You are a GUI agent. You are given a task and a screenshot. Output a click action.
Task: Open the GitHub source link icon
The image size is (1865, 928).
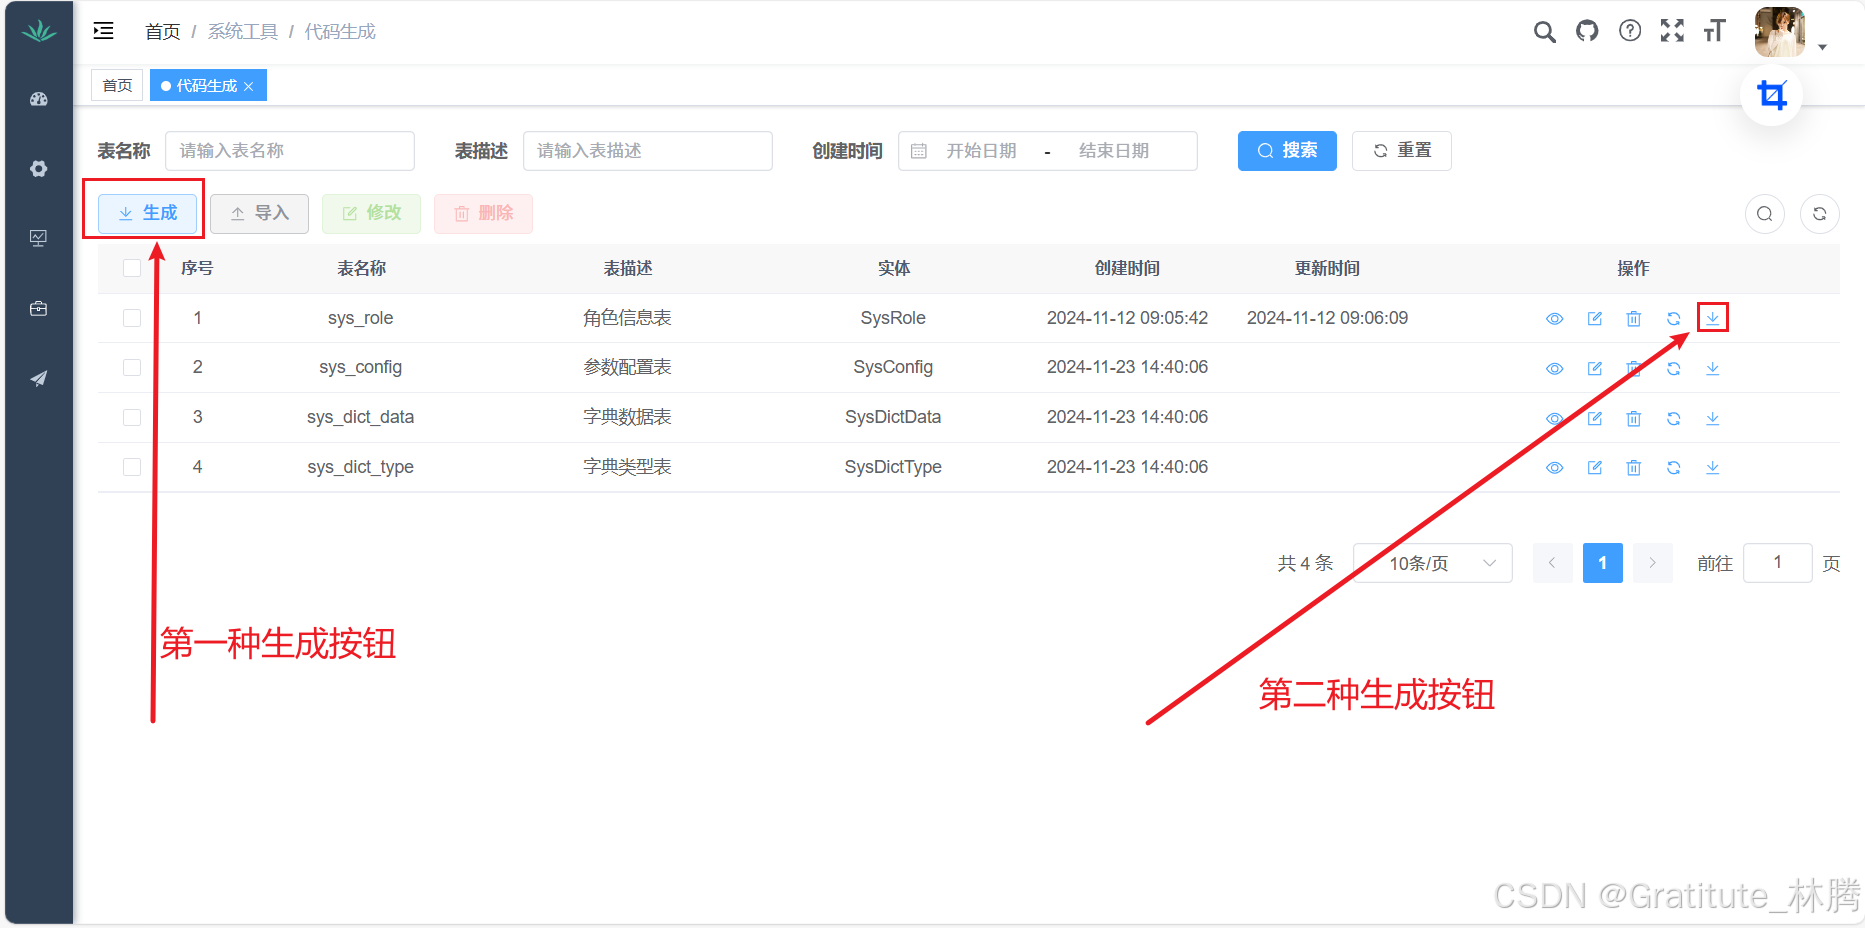[1587, 31]
